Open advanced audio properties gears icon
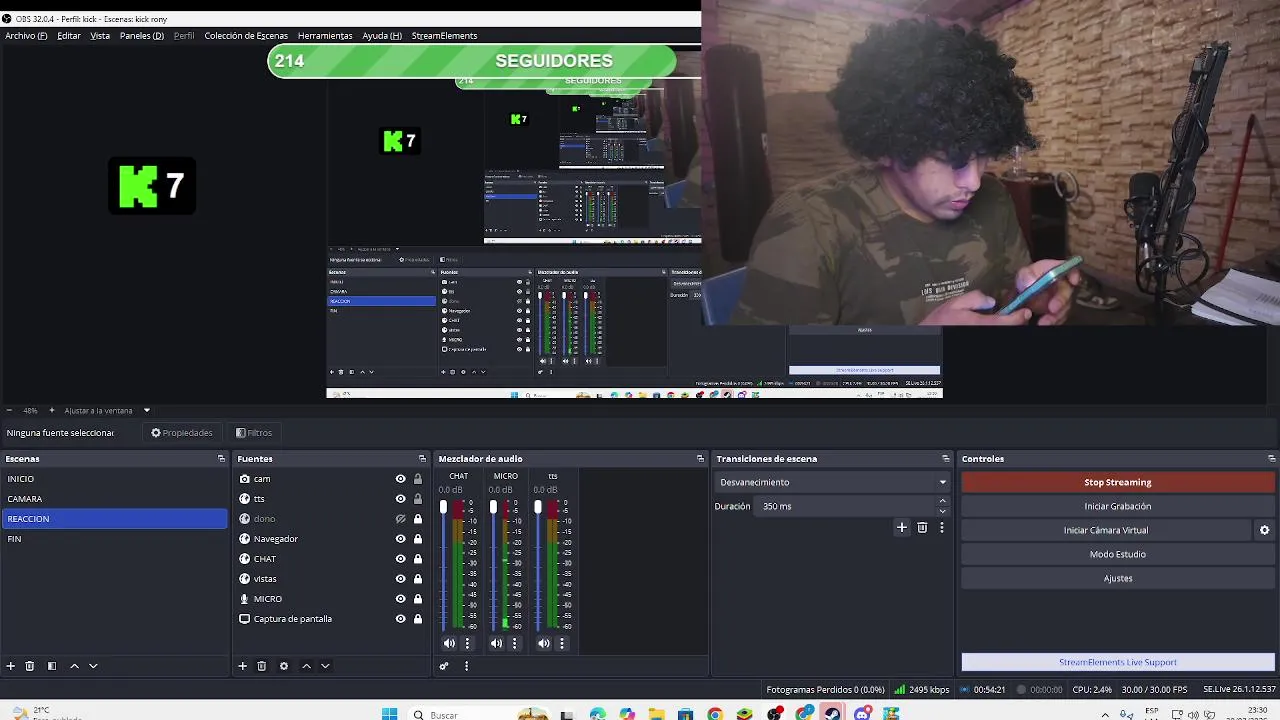 (x=444, y=666)
